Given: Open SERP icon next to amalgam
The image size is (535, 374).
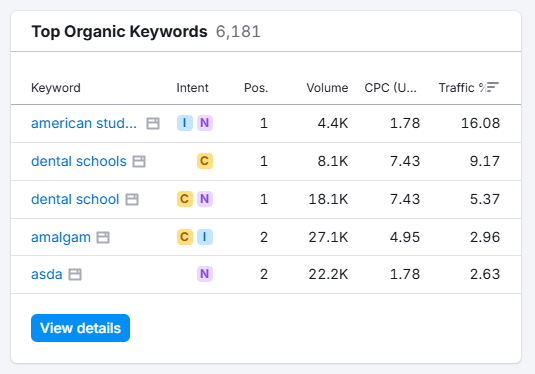Looking at the screenshot, I should pyautogui.click(x=103, y=237).
